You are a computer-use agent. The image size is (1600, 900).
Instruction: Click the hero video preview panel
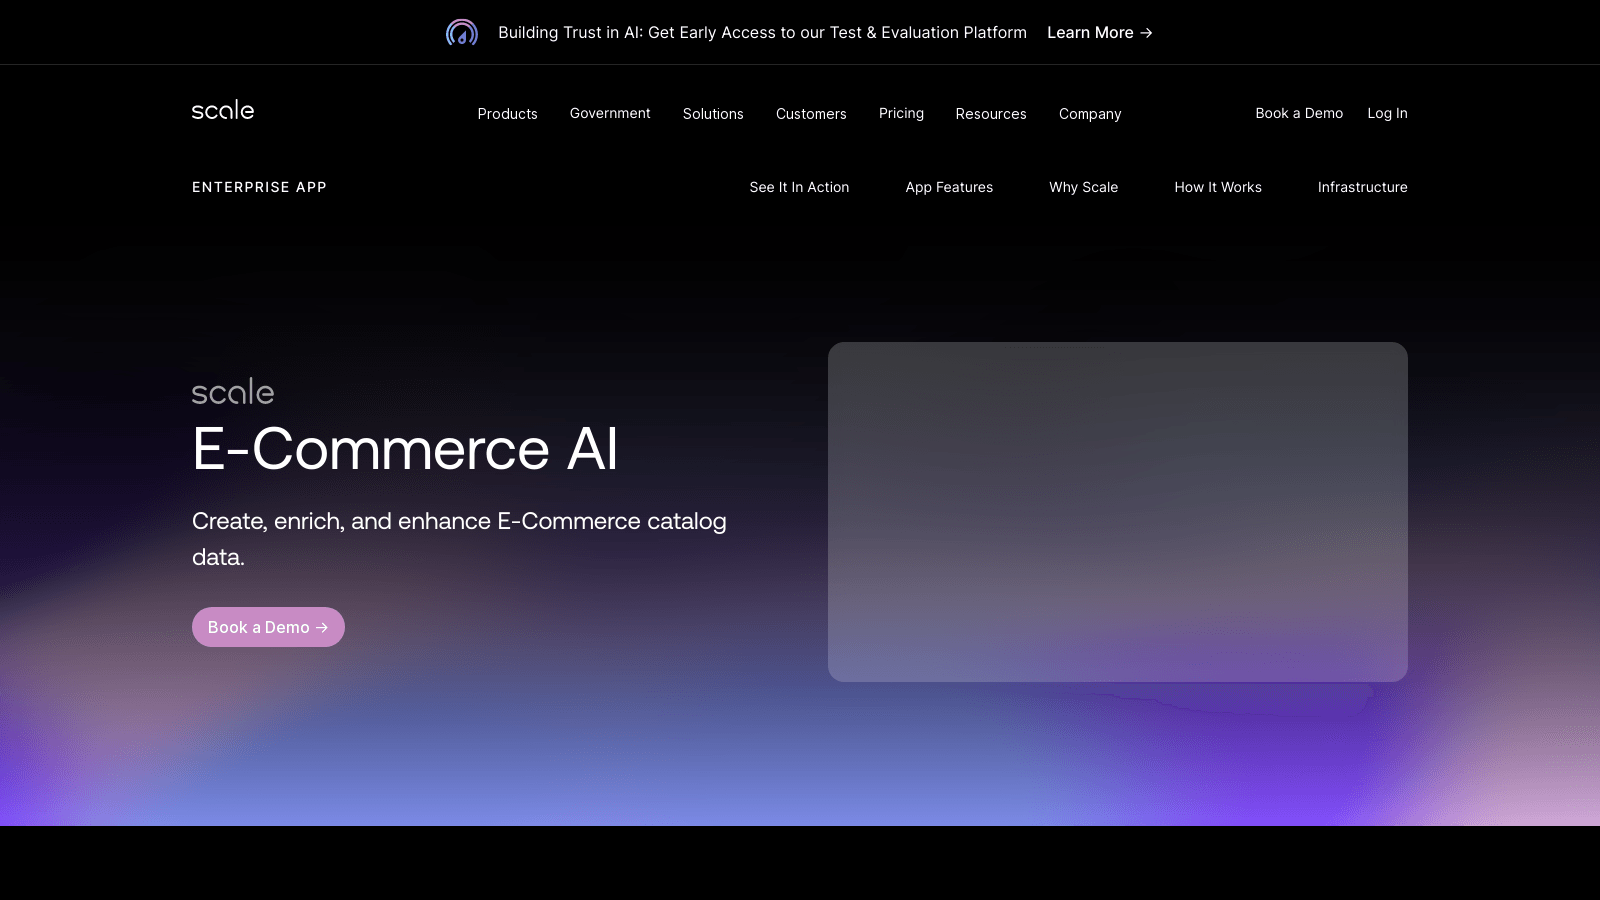coord(1118,512)
